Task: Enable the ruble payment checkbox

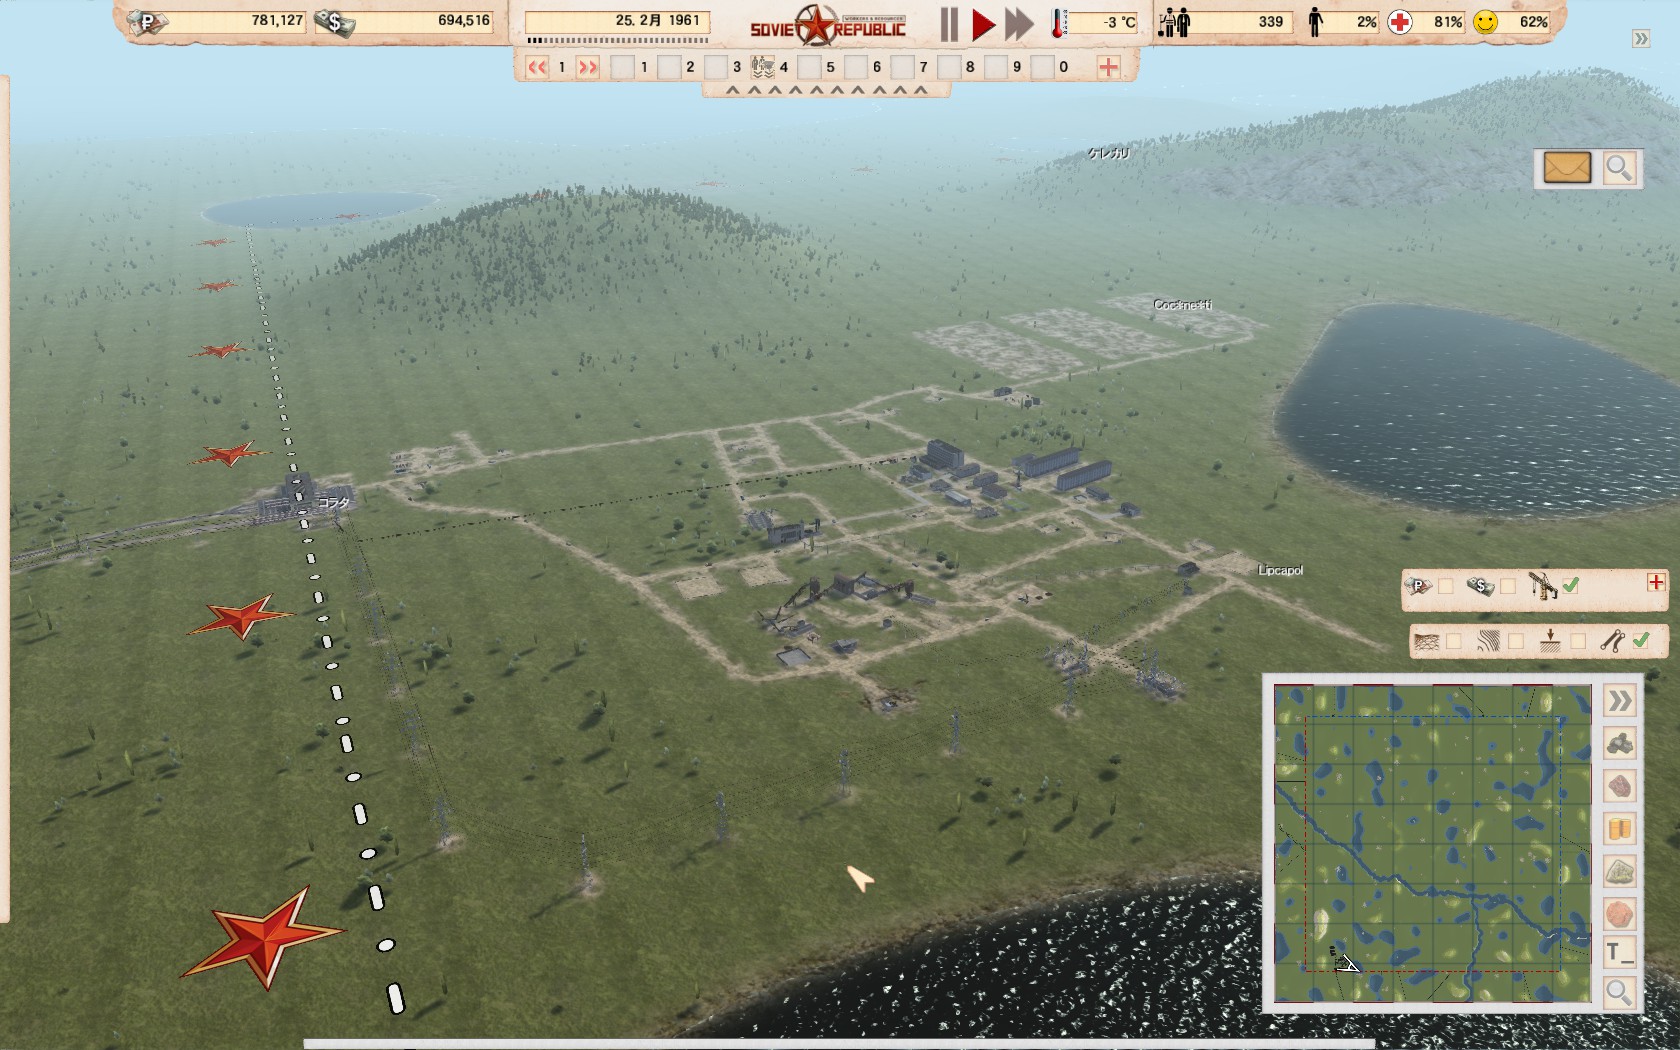Action: (x=1445, y=587)
